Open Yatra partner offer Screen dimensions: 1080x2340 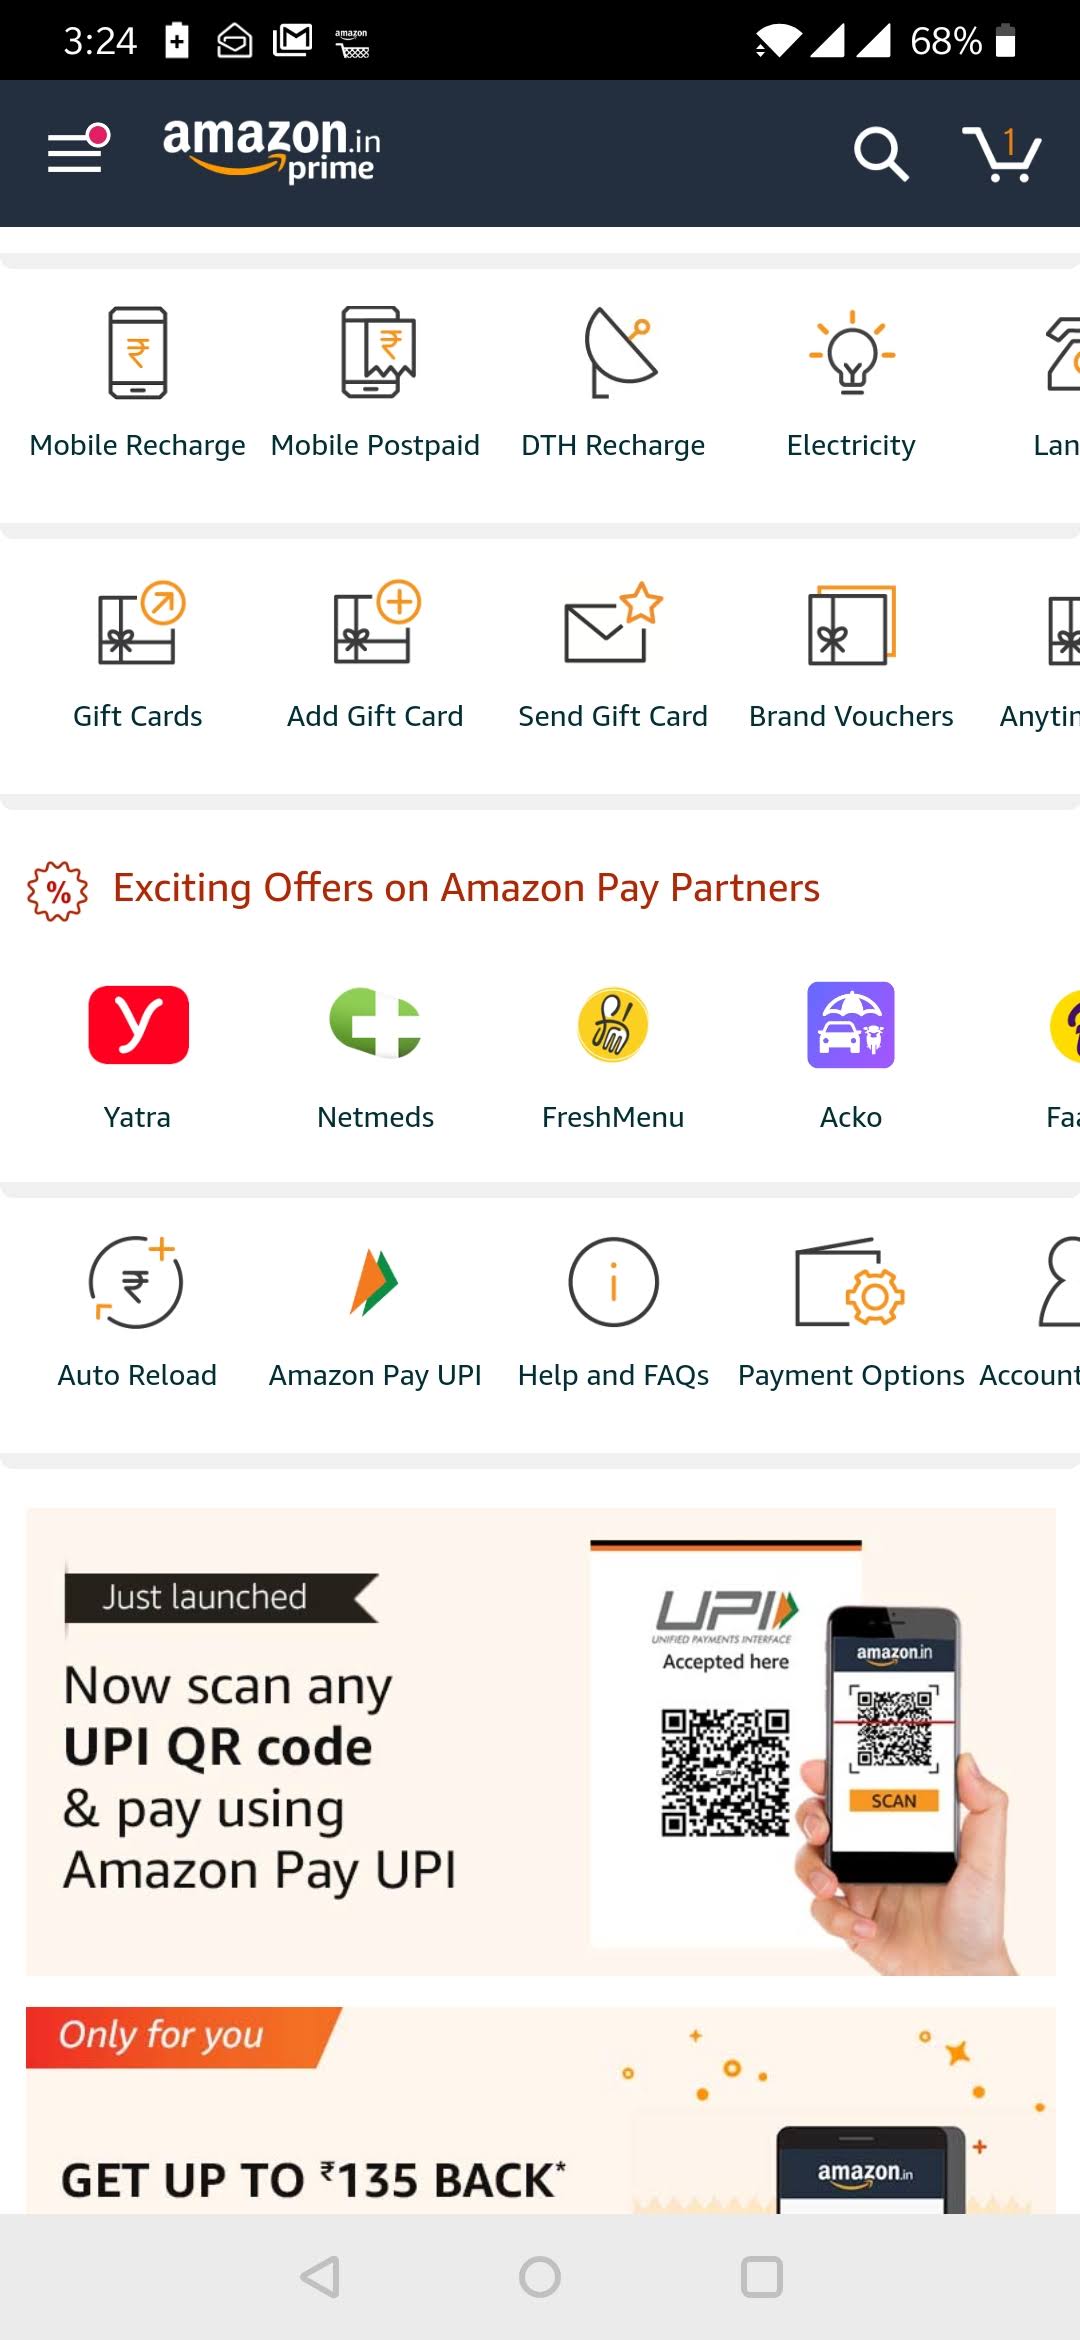(x=138, y=1025)
